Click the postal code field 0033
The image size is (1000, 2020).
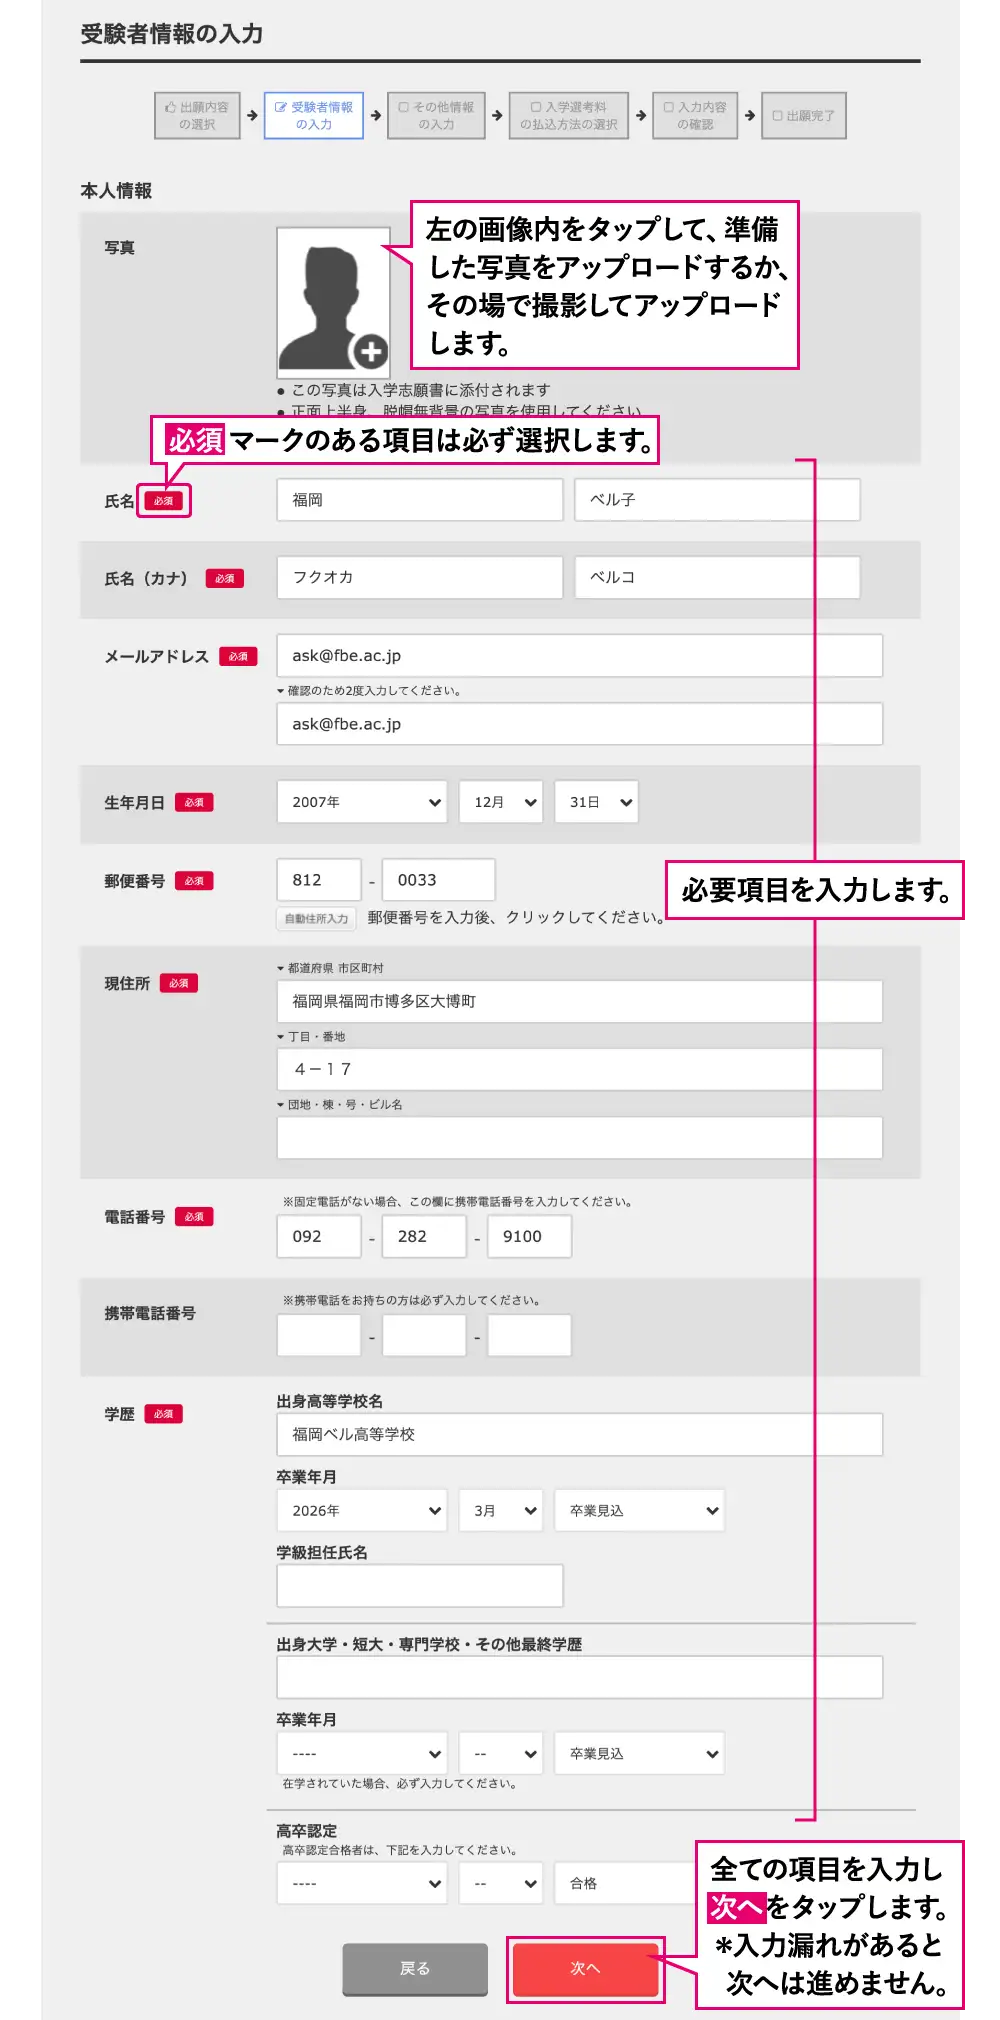click(x=439, y=880)
